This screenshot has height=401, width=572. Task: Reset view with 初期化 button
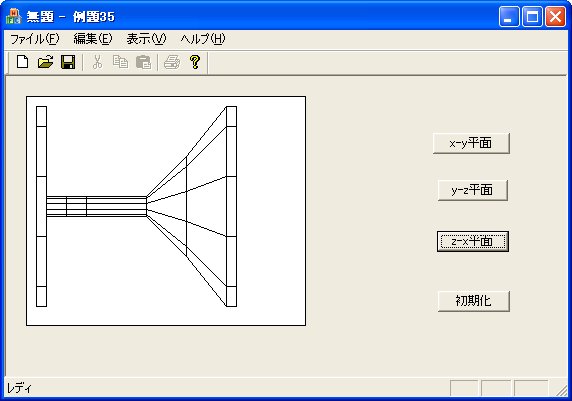click(474, 301)
